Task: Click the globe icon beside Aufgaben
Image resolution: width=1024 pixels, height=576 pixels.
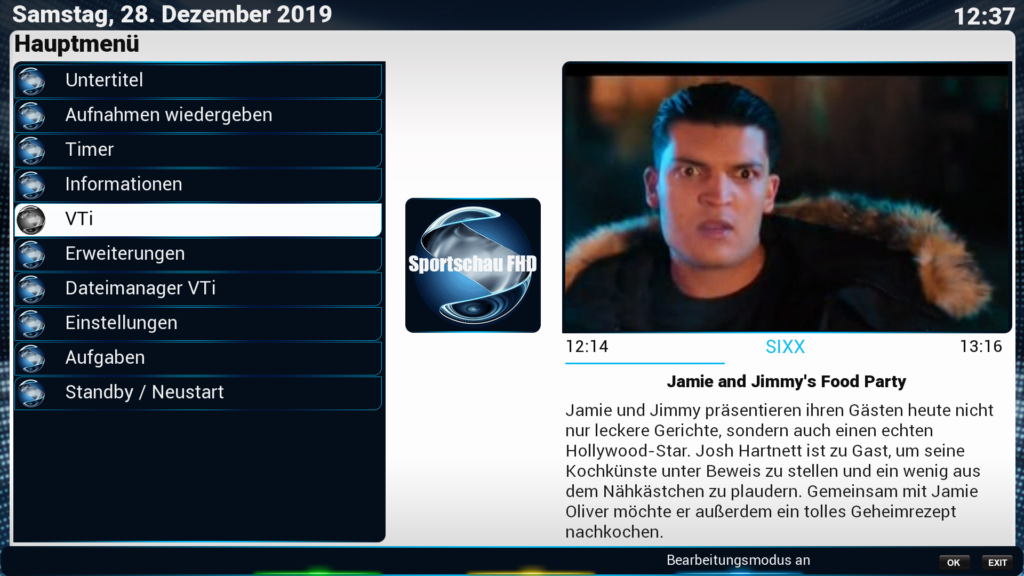Action: pyautogui.click(x=31, y=358)
